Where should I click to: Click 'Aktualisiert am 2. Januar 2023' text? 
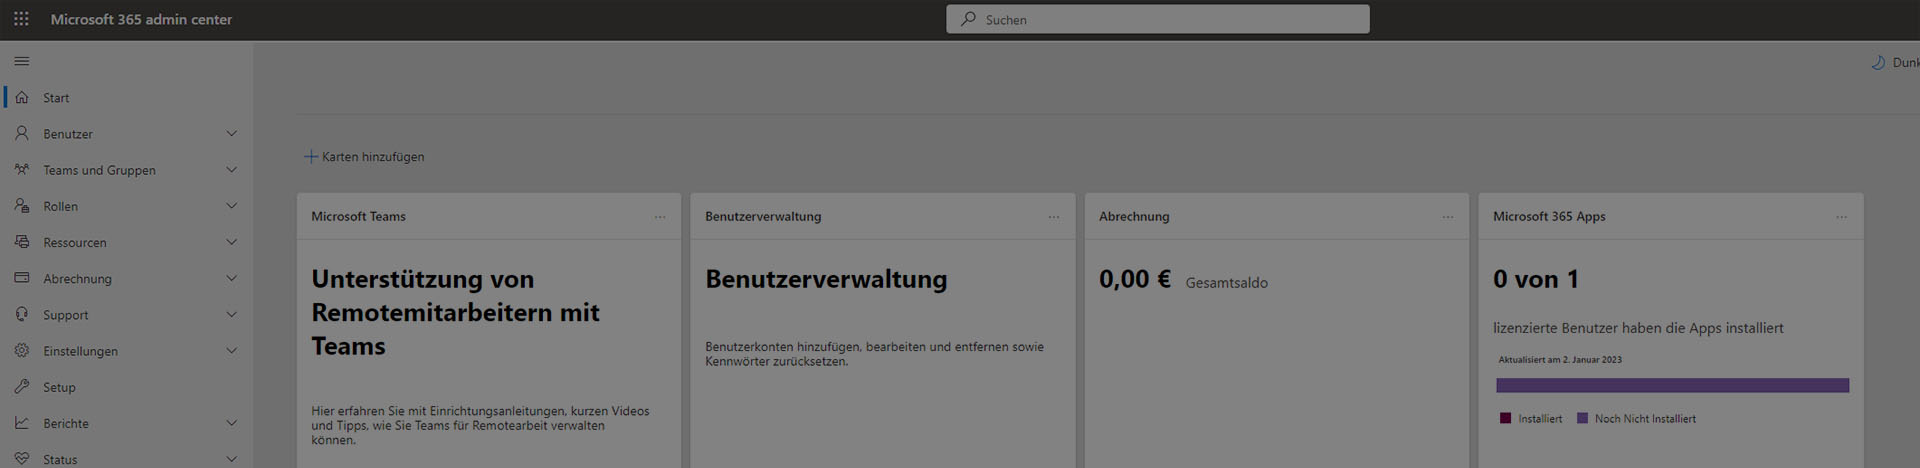pyautogui.click(x=1560, y=360)
